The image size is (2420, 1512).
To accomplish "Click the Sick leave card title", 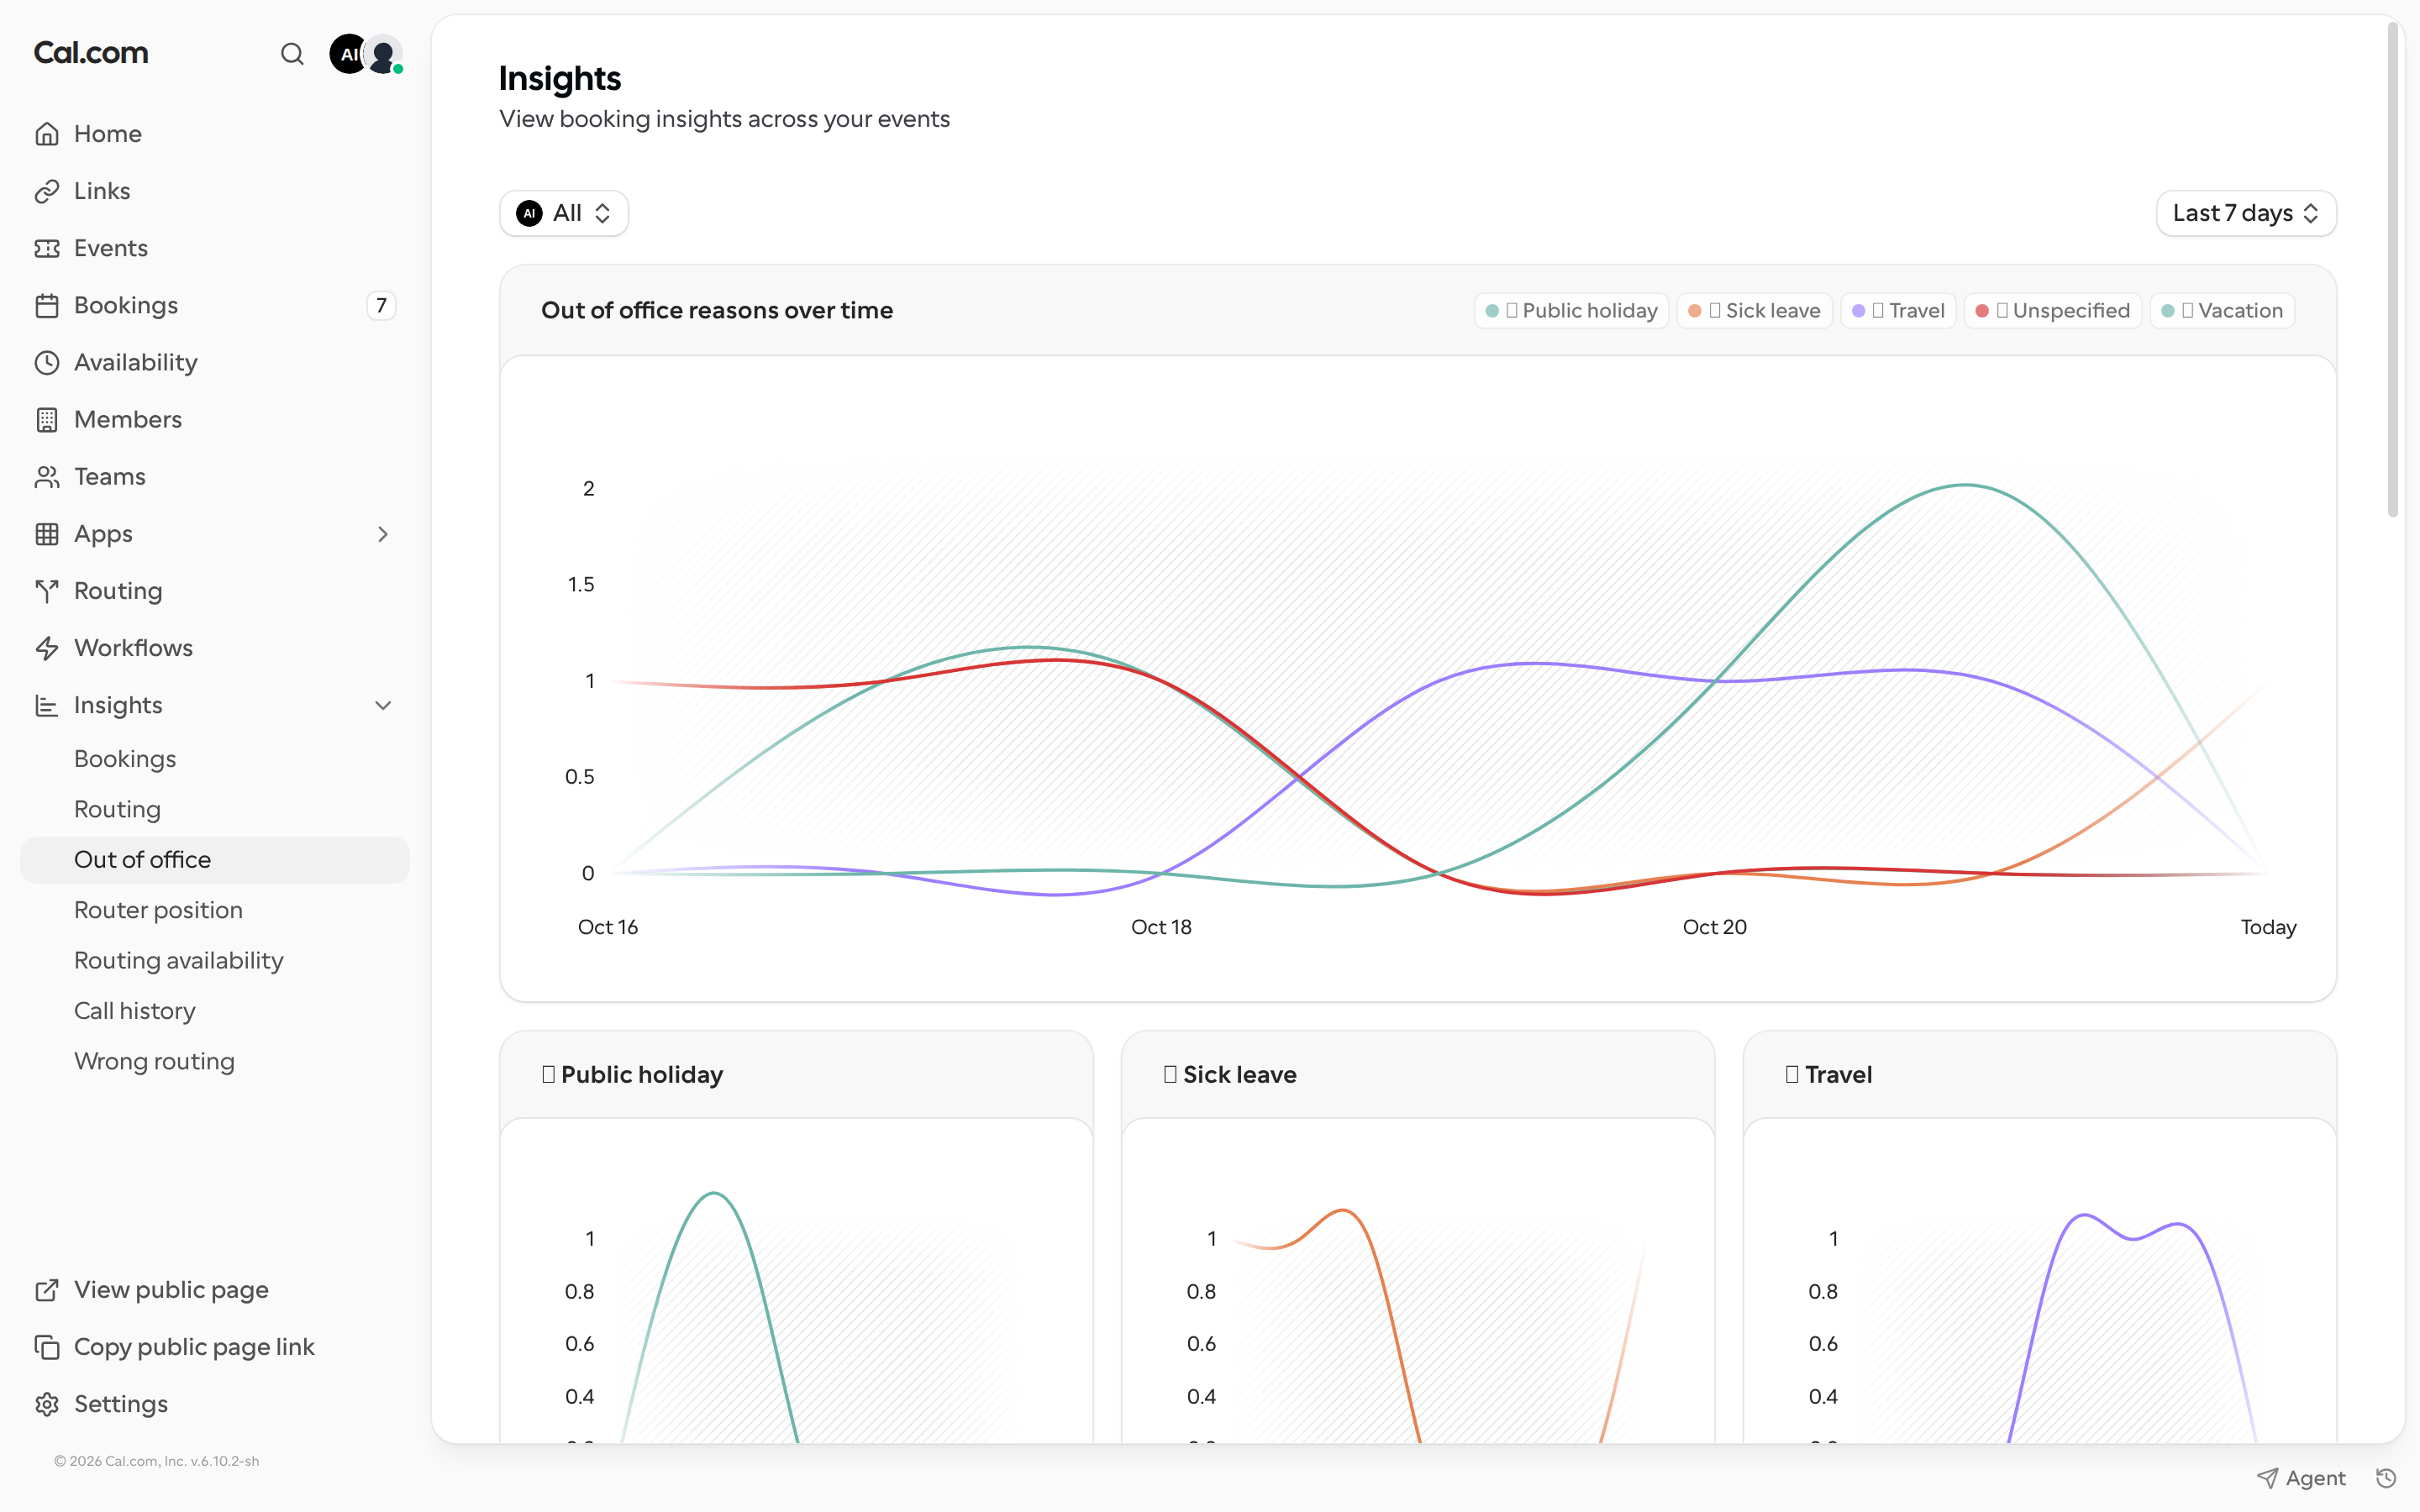I will click(x=1230, y=1075).
